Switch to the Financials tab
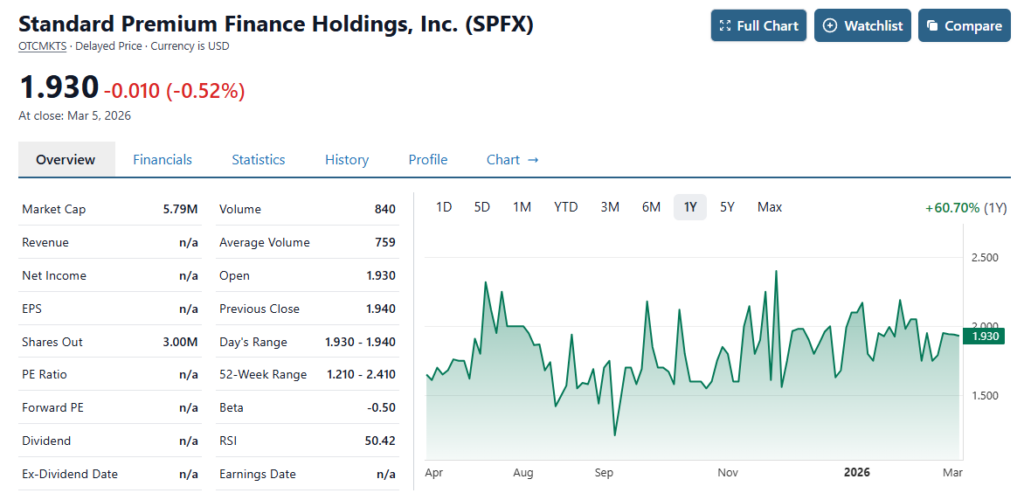 tap(162, 160)
